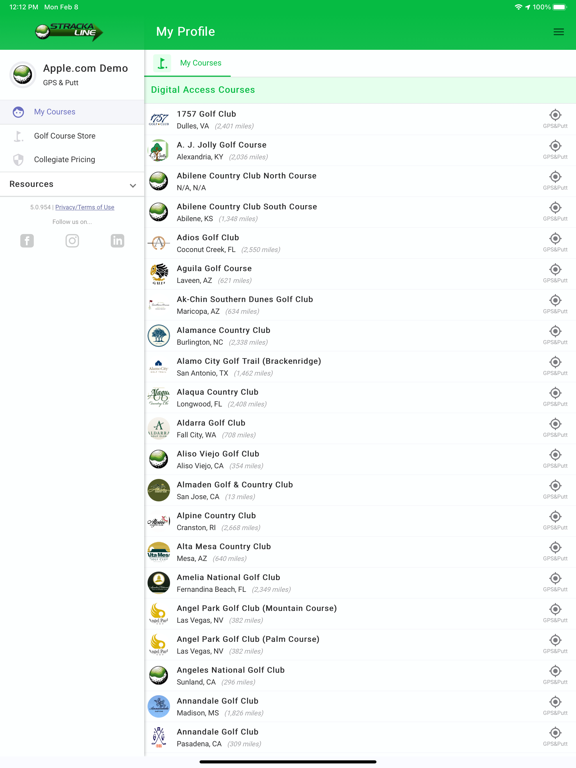
Task: Open Facebook social icon
Action: pyautogui.click(x=27, y=240)
